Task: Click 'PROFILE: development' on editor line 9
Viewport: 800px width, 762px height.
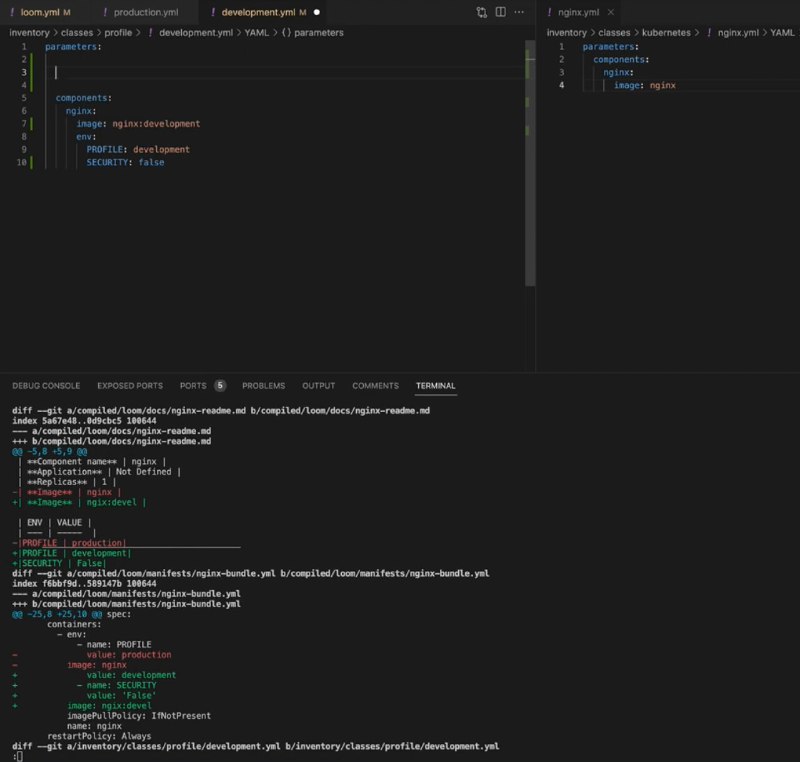Action: (x=138, y=149)
